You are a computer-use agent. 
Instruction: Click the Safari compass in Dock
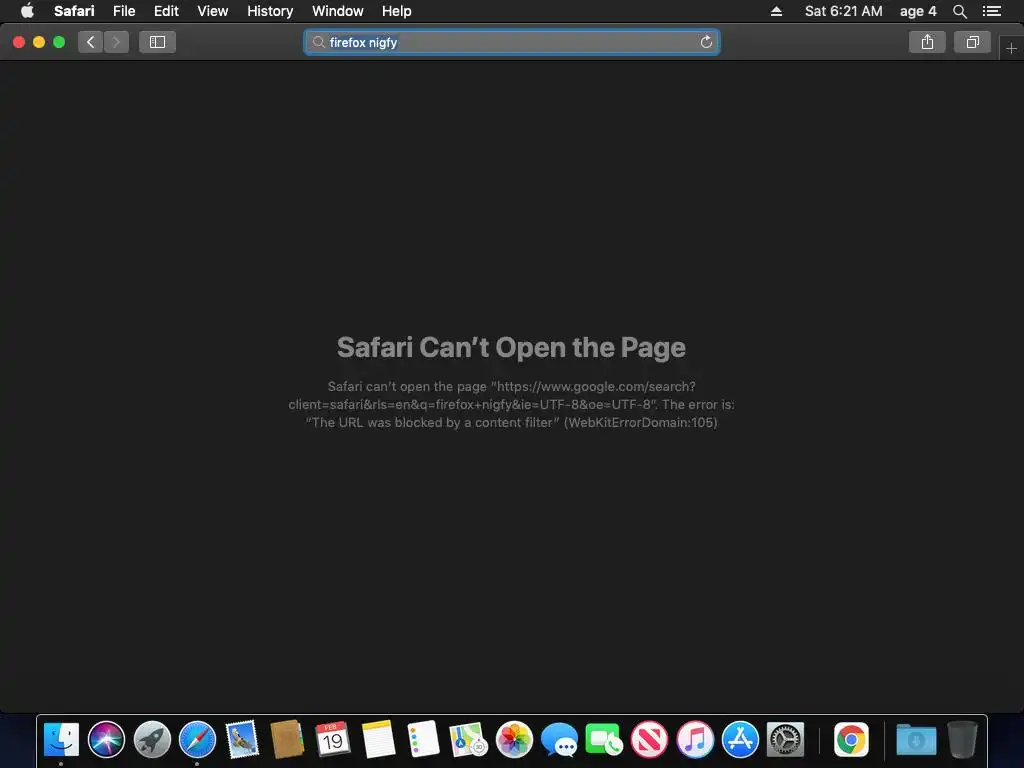[197, 739]
